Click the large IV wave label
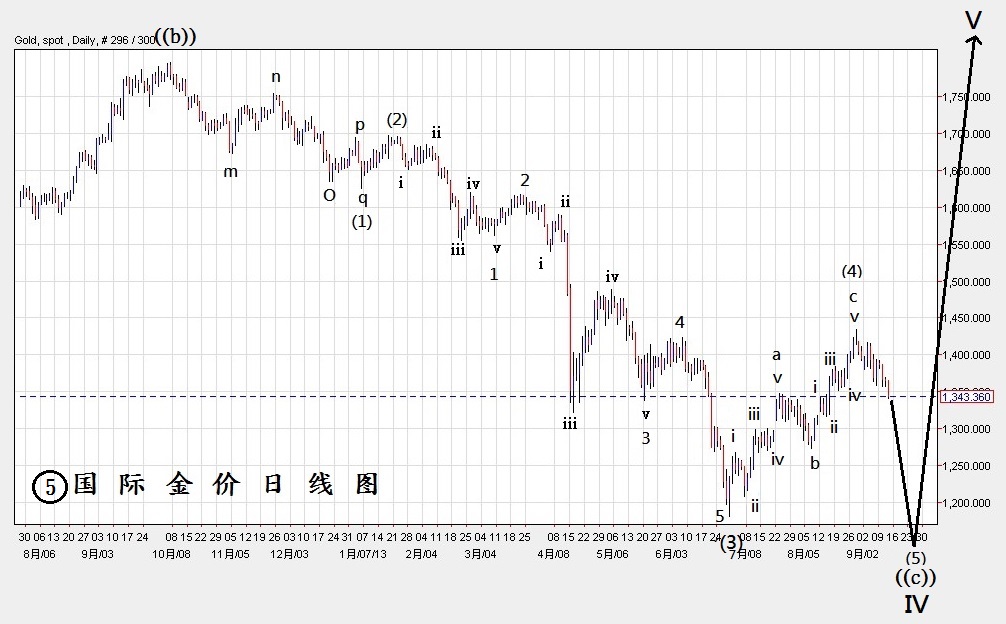Viewport: 1006px width, 624px height. coord(916,604)
